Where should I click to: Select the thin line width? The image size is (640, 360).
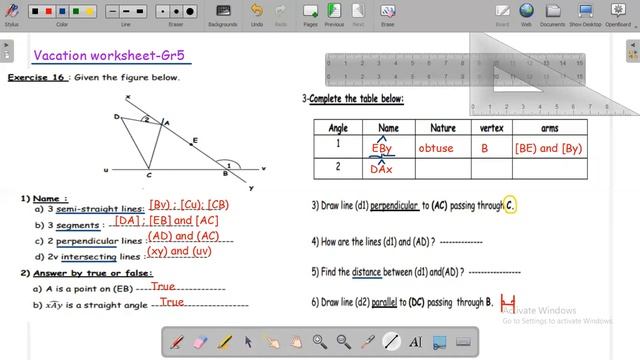coord(113,11)
